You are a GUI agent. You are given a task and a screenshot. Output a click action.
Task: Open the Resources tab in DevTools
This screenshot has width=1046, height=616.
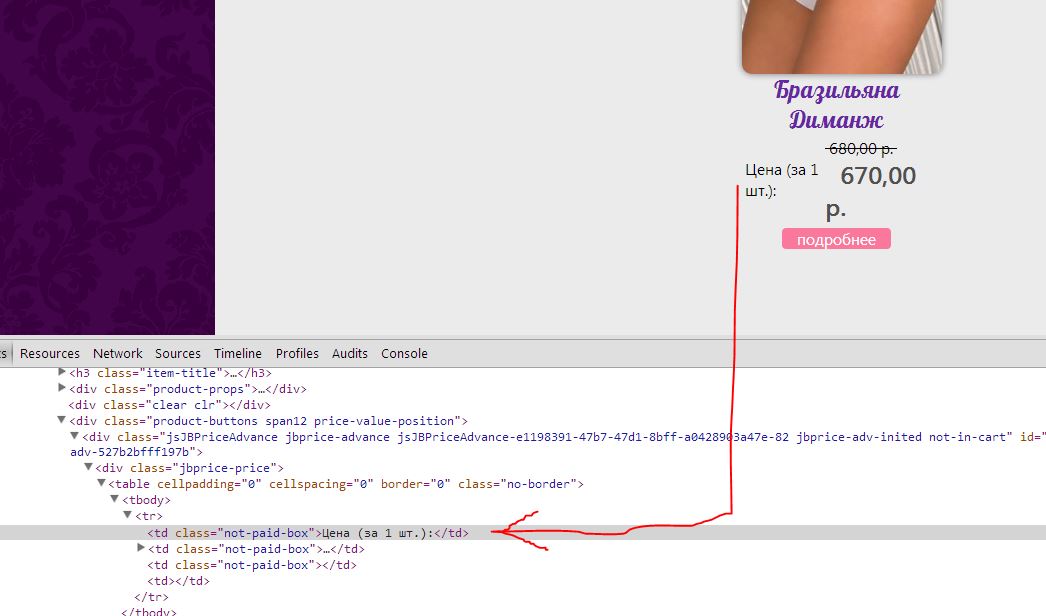point(50,353)
